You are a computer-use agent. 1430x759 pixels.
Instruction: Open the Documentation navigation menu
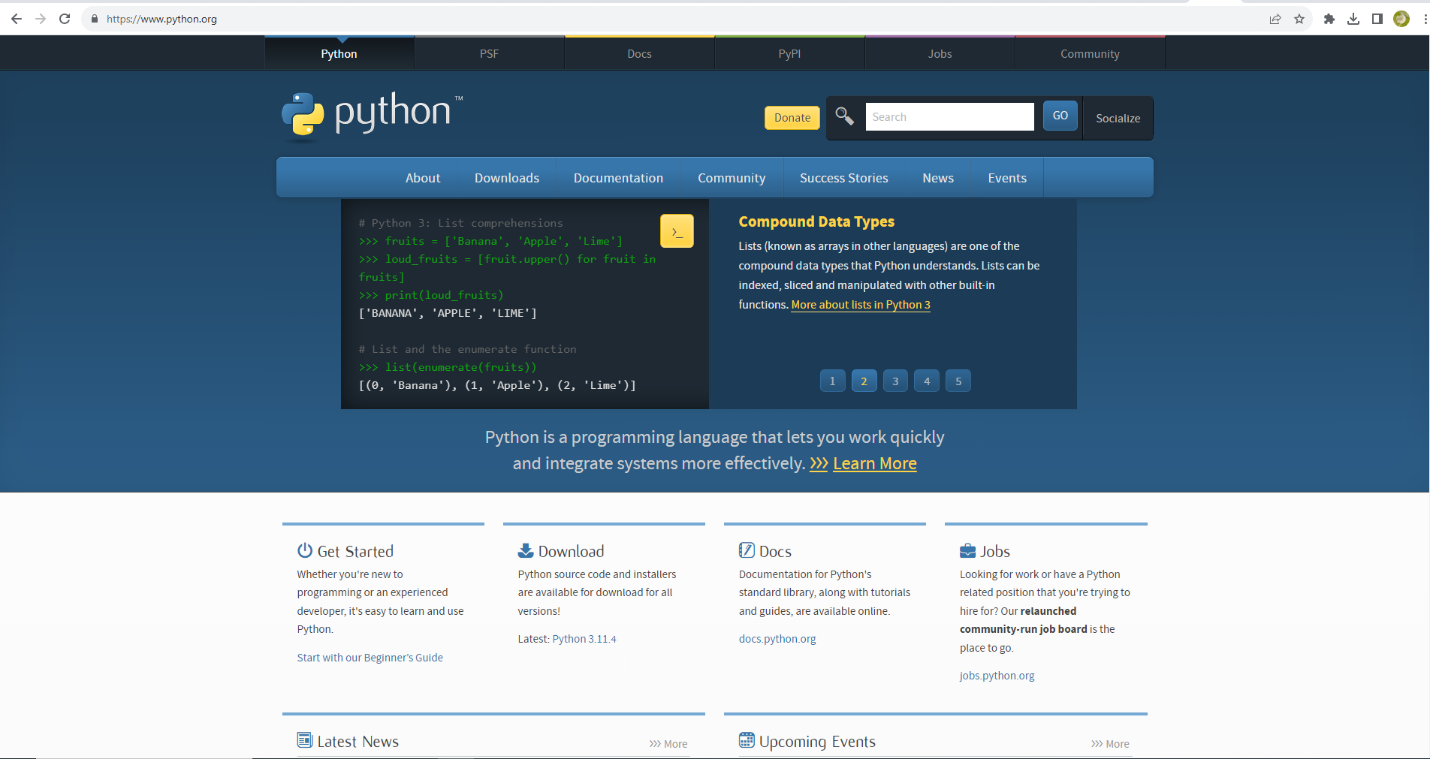pos(618,178)
